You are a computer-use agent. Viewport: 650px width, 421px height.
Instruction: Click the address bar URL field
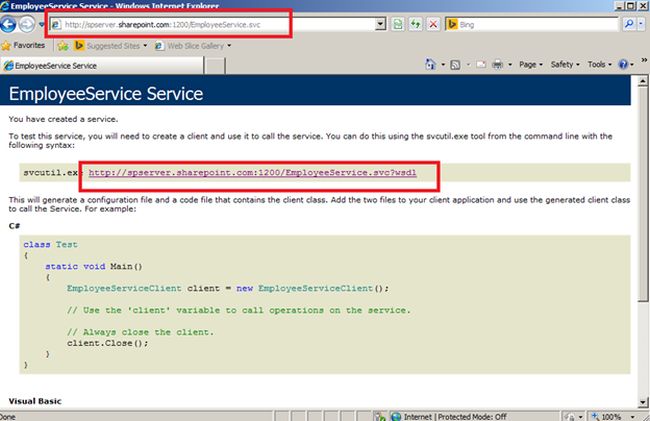tap(211, 24)
